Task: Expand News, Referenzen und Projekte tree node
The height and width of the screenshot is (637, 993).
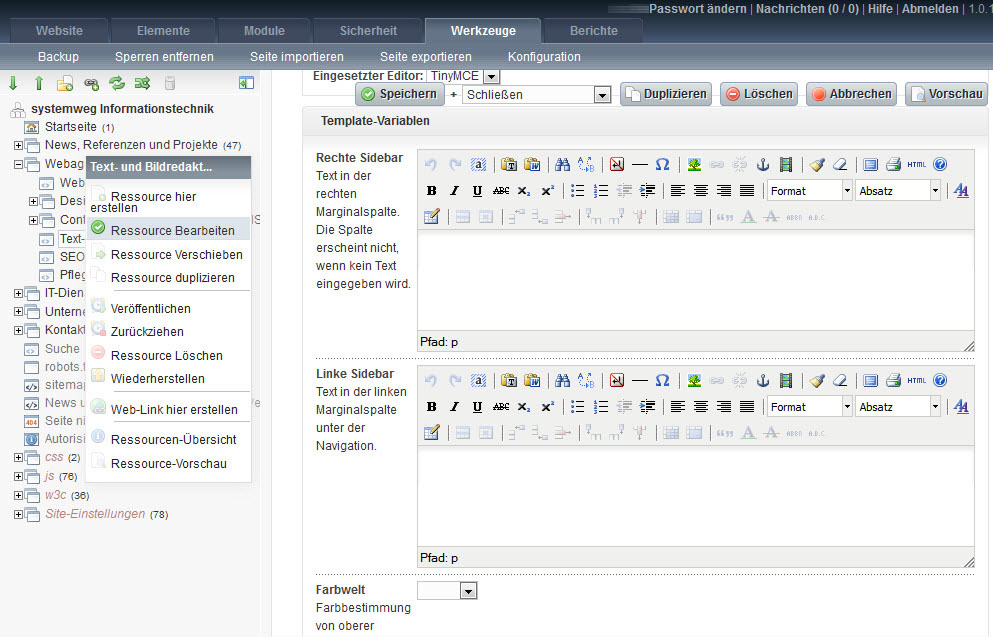Action: point(18,145)
